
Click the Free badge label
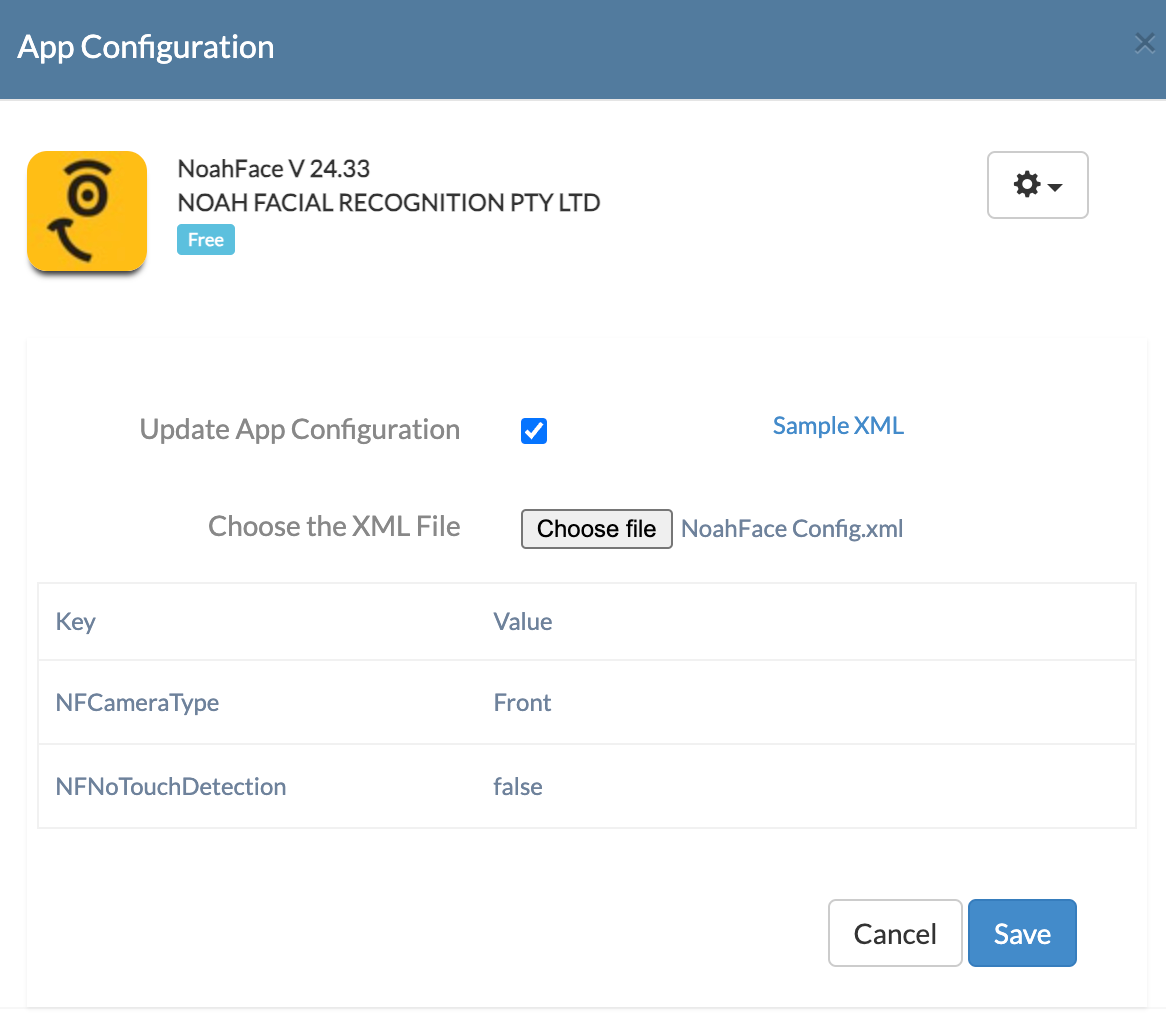(206, 239)
